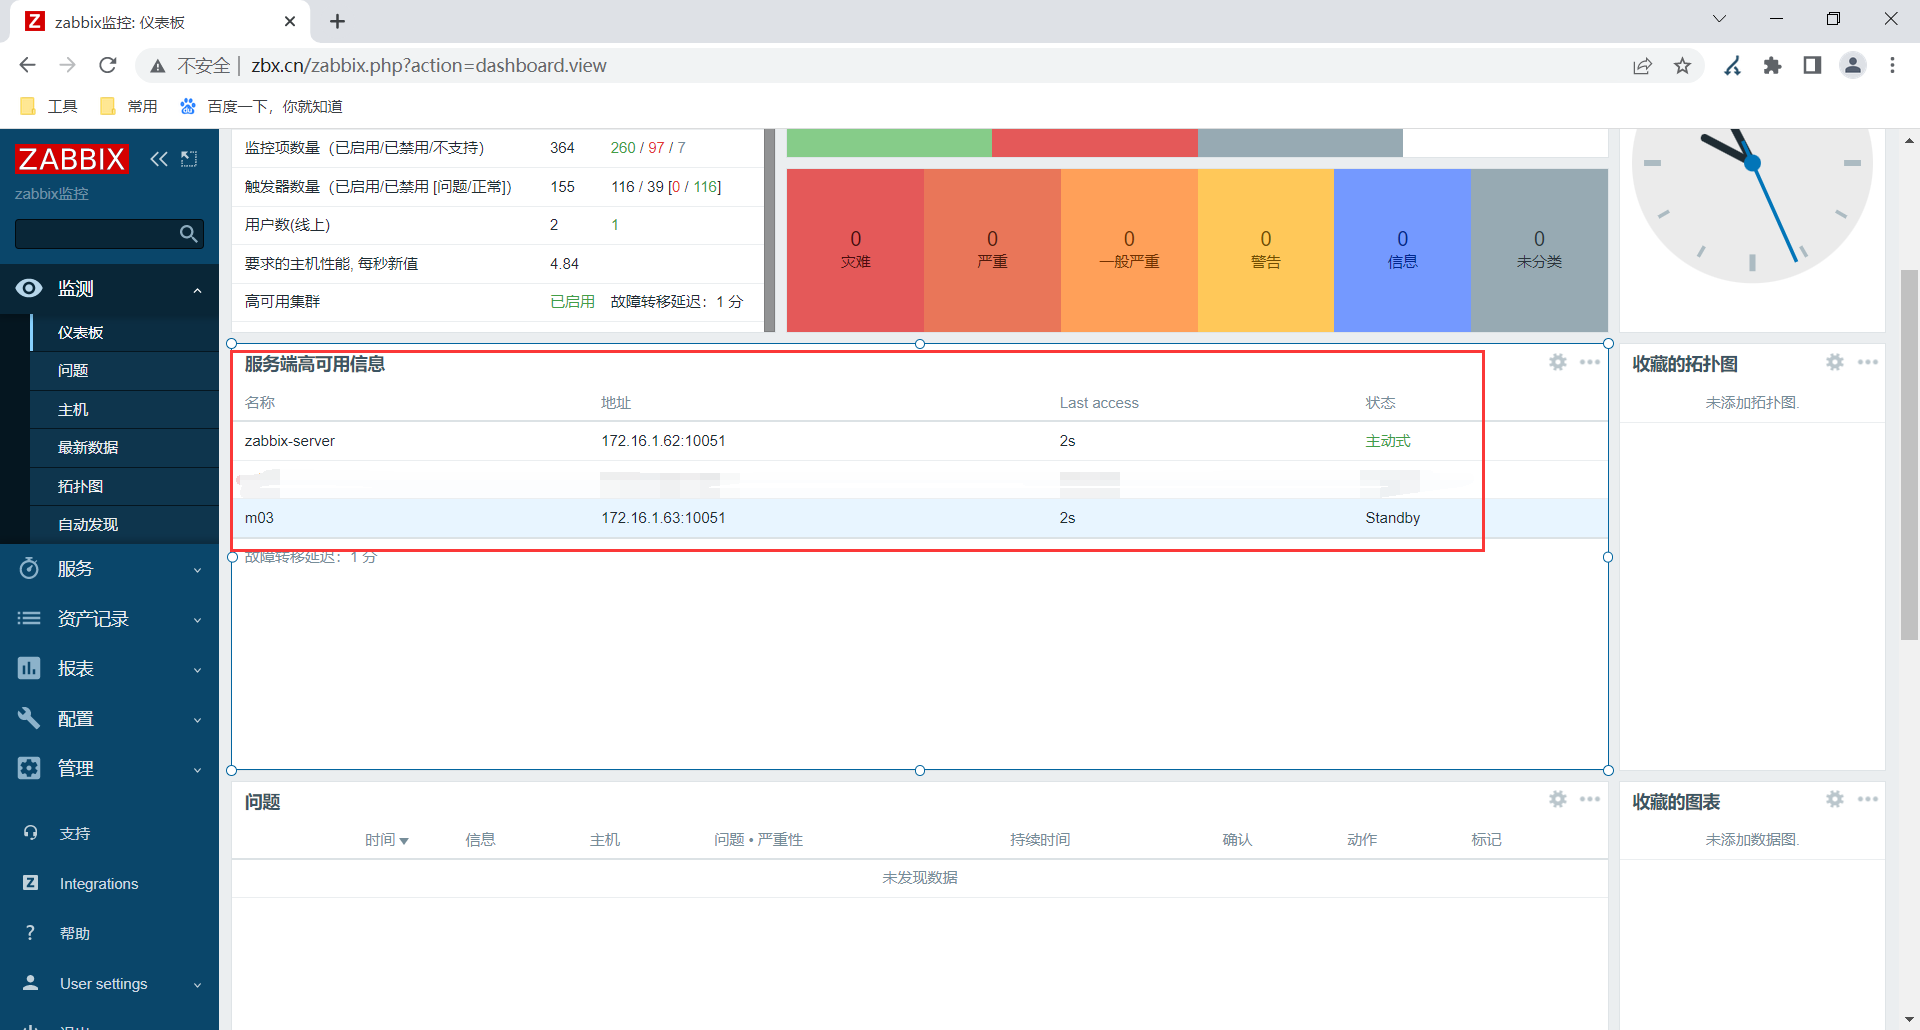Expand the User settings menu
This screenshot has height=1030, width=1920.
[110, 984]
